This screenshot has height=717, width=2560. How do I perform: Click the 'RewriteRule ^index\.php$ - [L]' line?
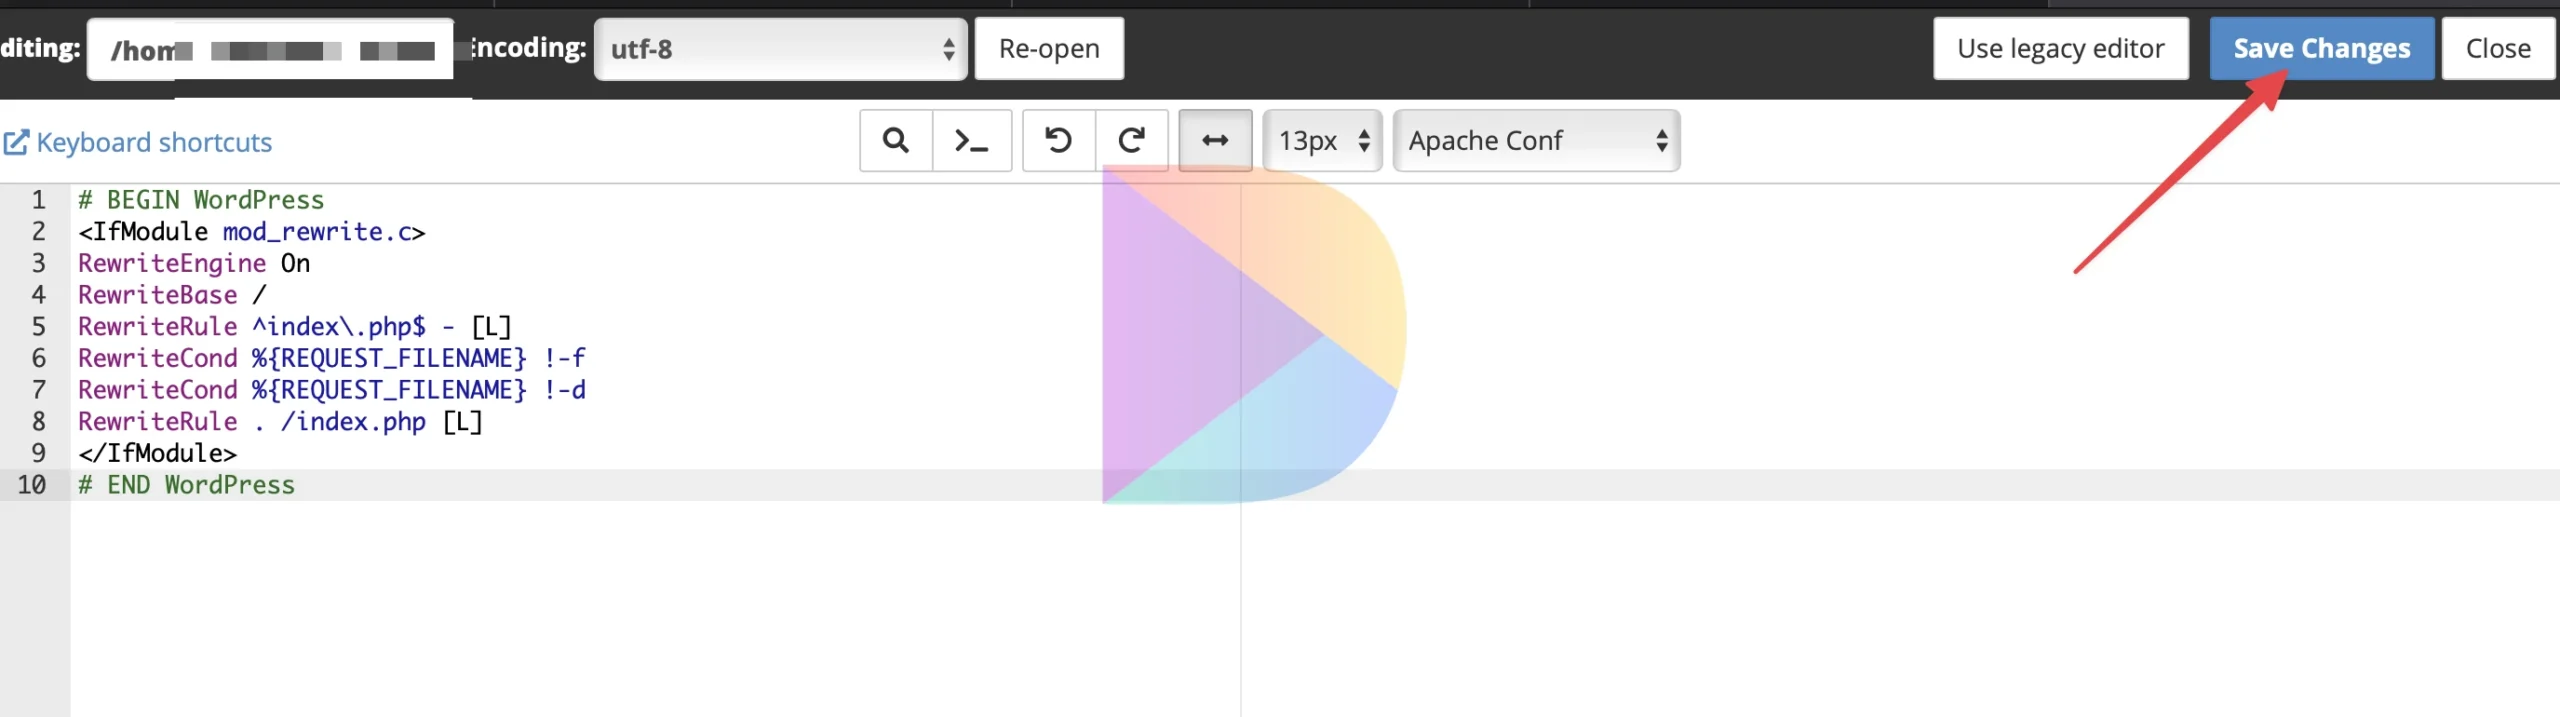(x=295, y=327)
